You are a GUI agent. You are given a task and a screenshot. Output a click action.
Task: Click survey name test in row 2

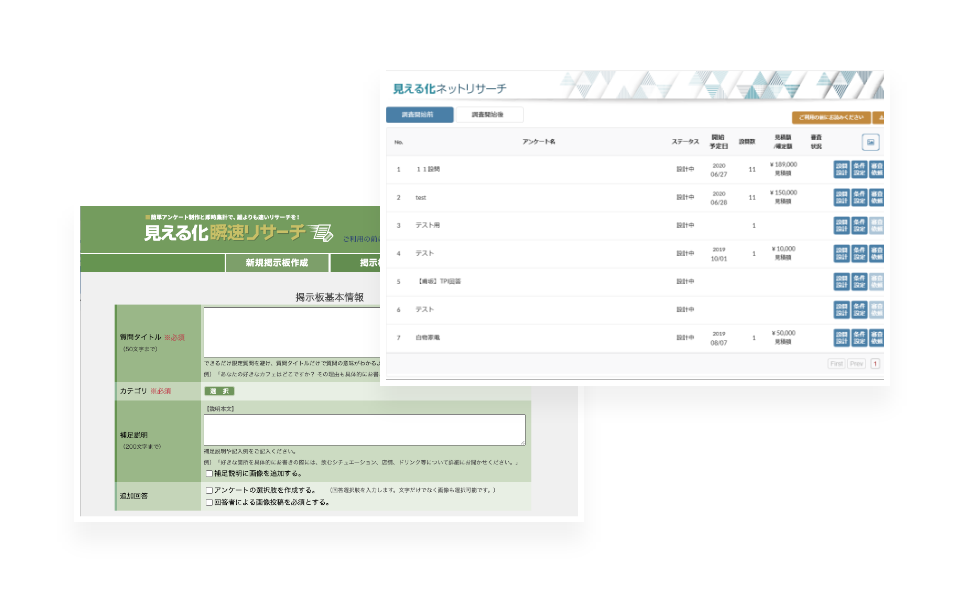click(x=421, y=197)
